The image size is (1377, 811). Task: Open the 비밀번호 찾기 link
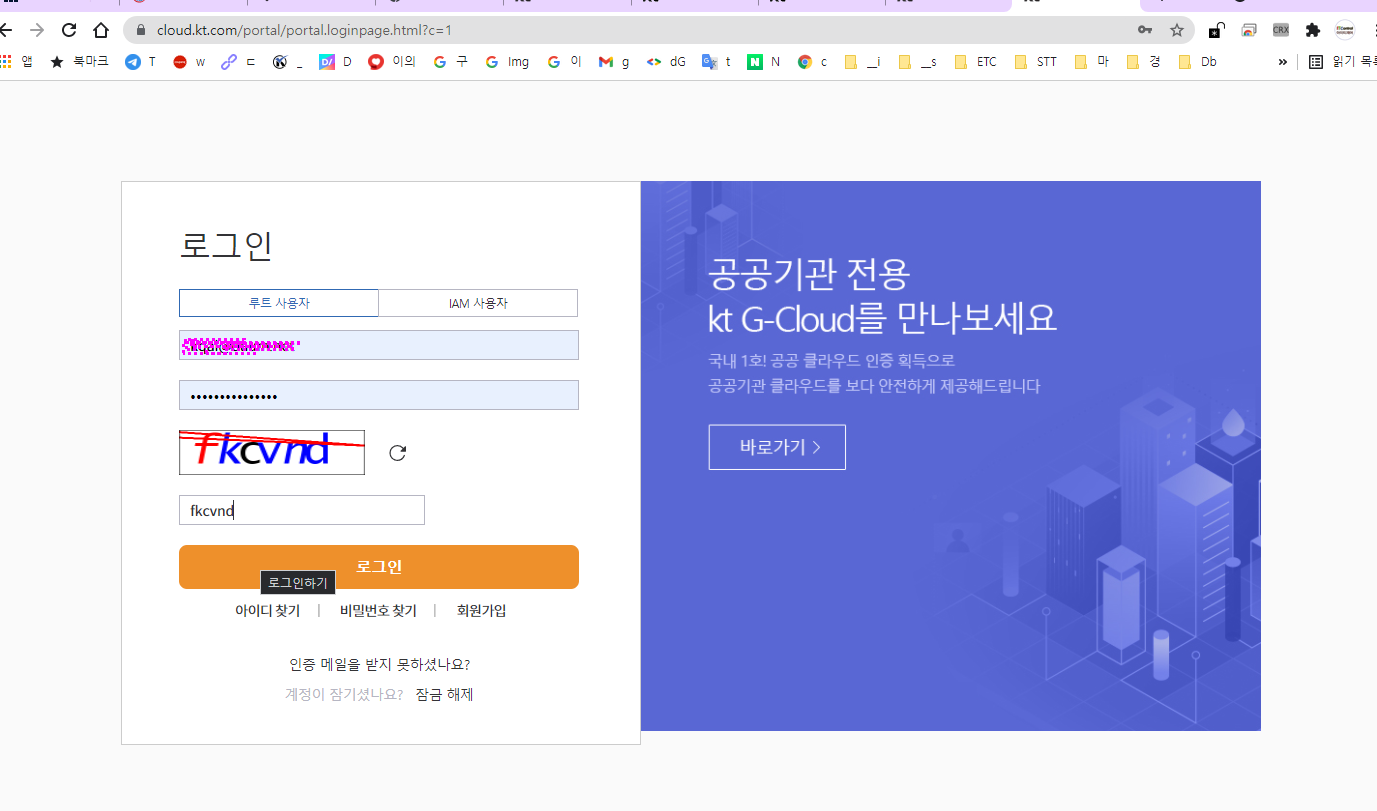(378, 611)
